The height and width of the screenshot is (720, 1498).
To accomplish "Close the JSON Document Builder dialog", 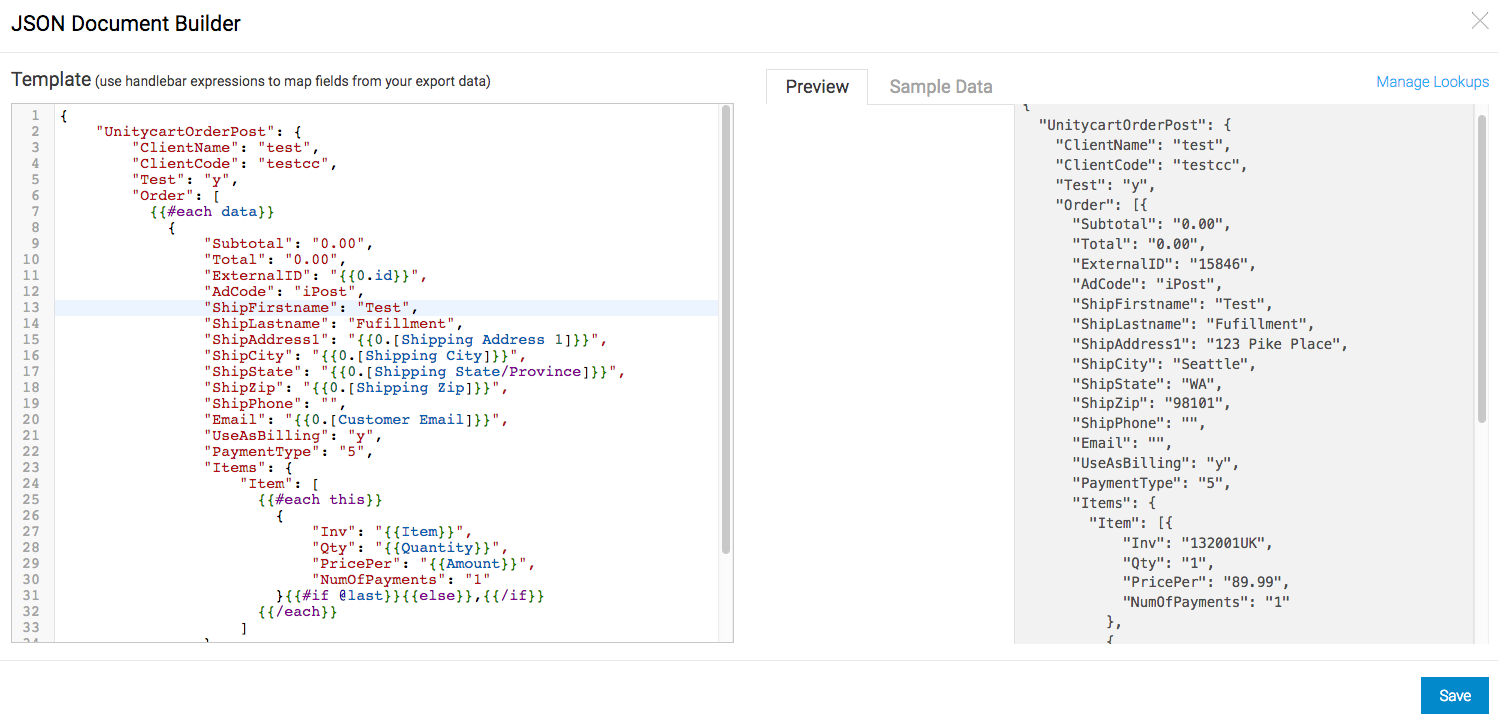I will pyautogui.click(x=1480, y=21).
